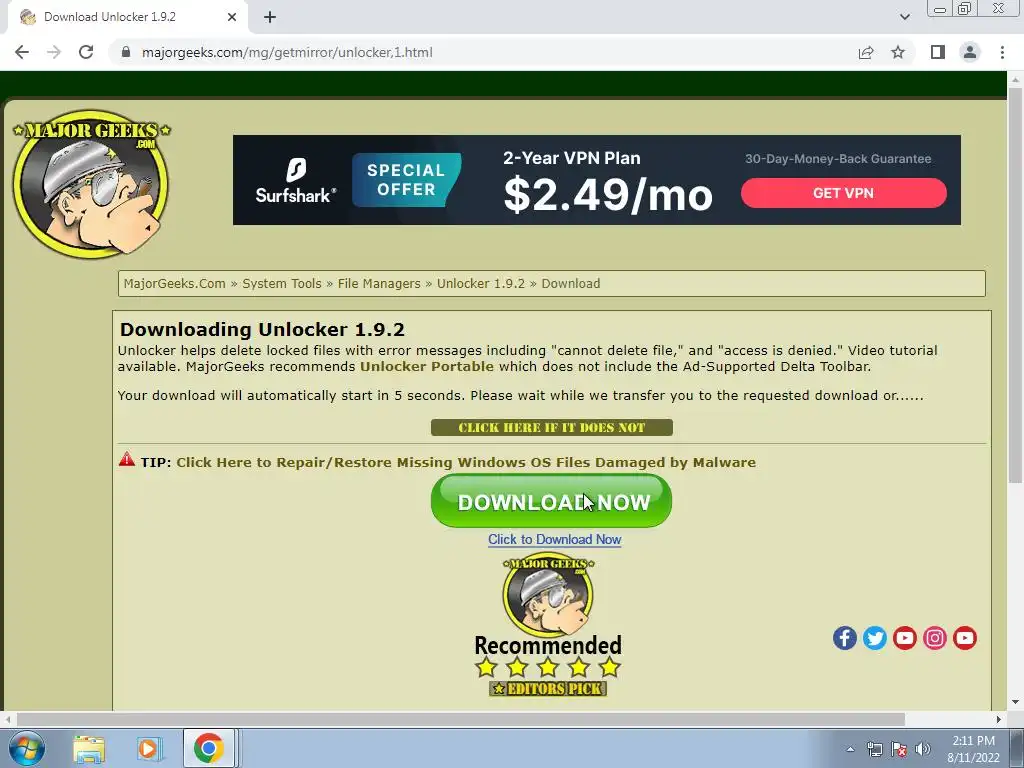The height and width of the screenshot is (768, 1024).
Task: Click the red warning triangle TIP icon
Action: tap(127, 460)
